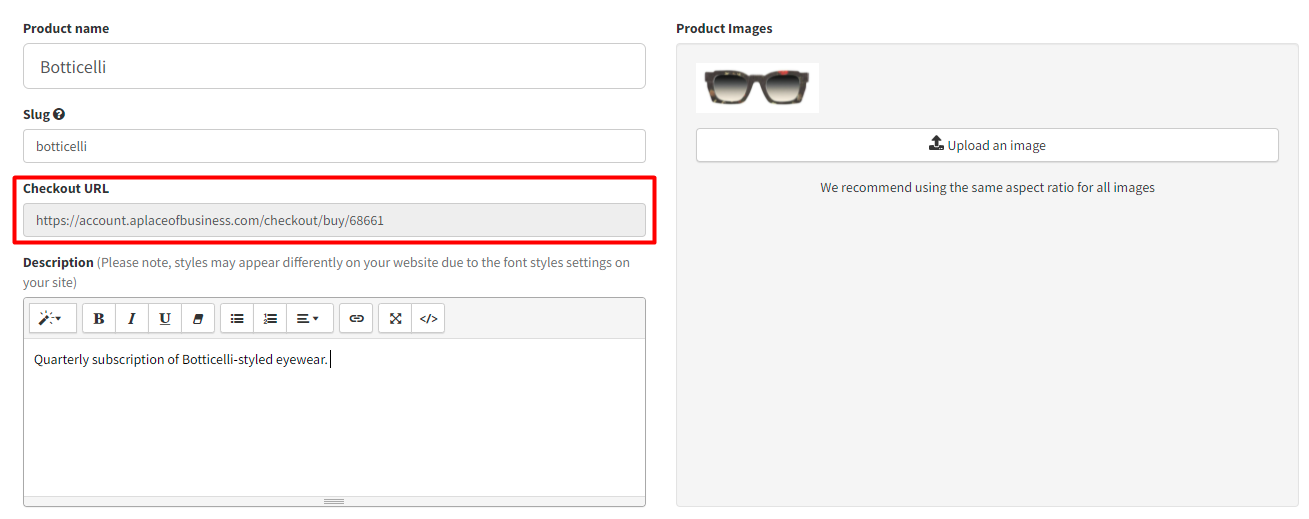1309x519 pixels.
Task: Toggle bold formatting in description editor
Action: 99,318
